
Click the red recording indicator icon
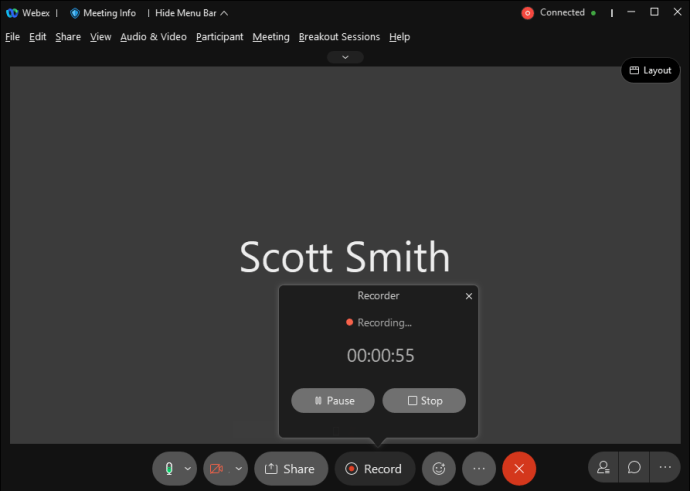pos(527,13)
